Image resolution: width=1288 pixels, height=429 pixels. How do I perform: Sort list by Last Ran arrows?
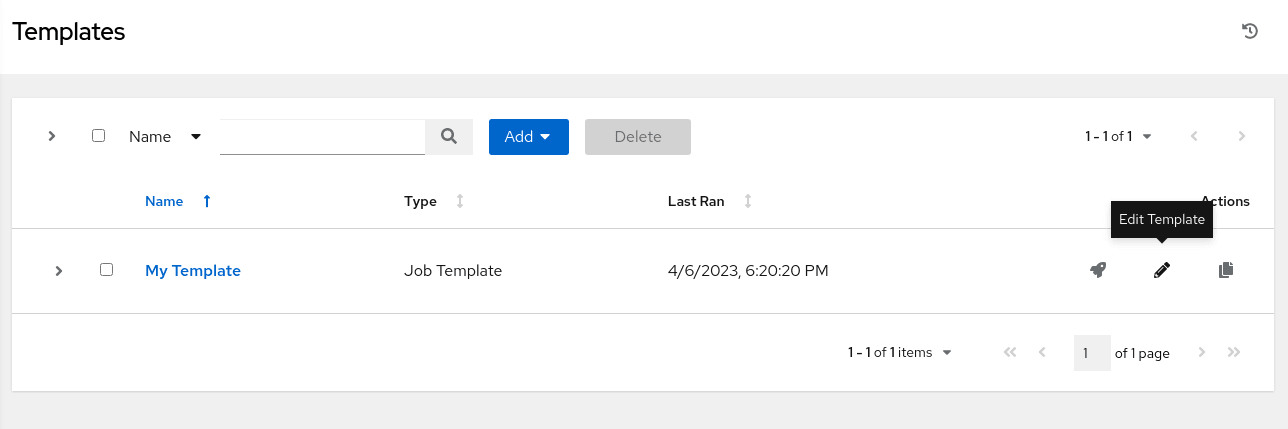coord(747,201)
